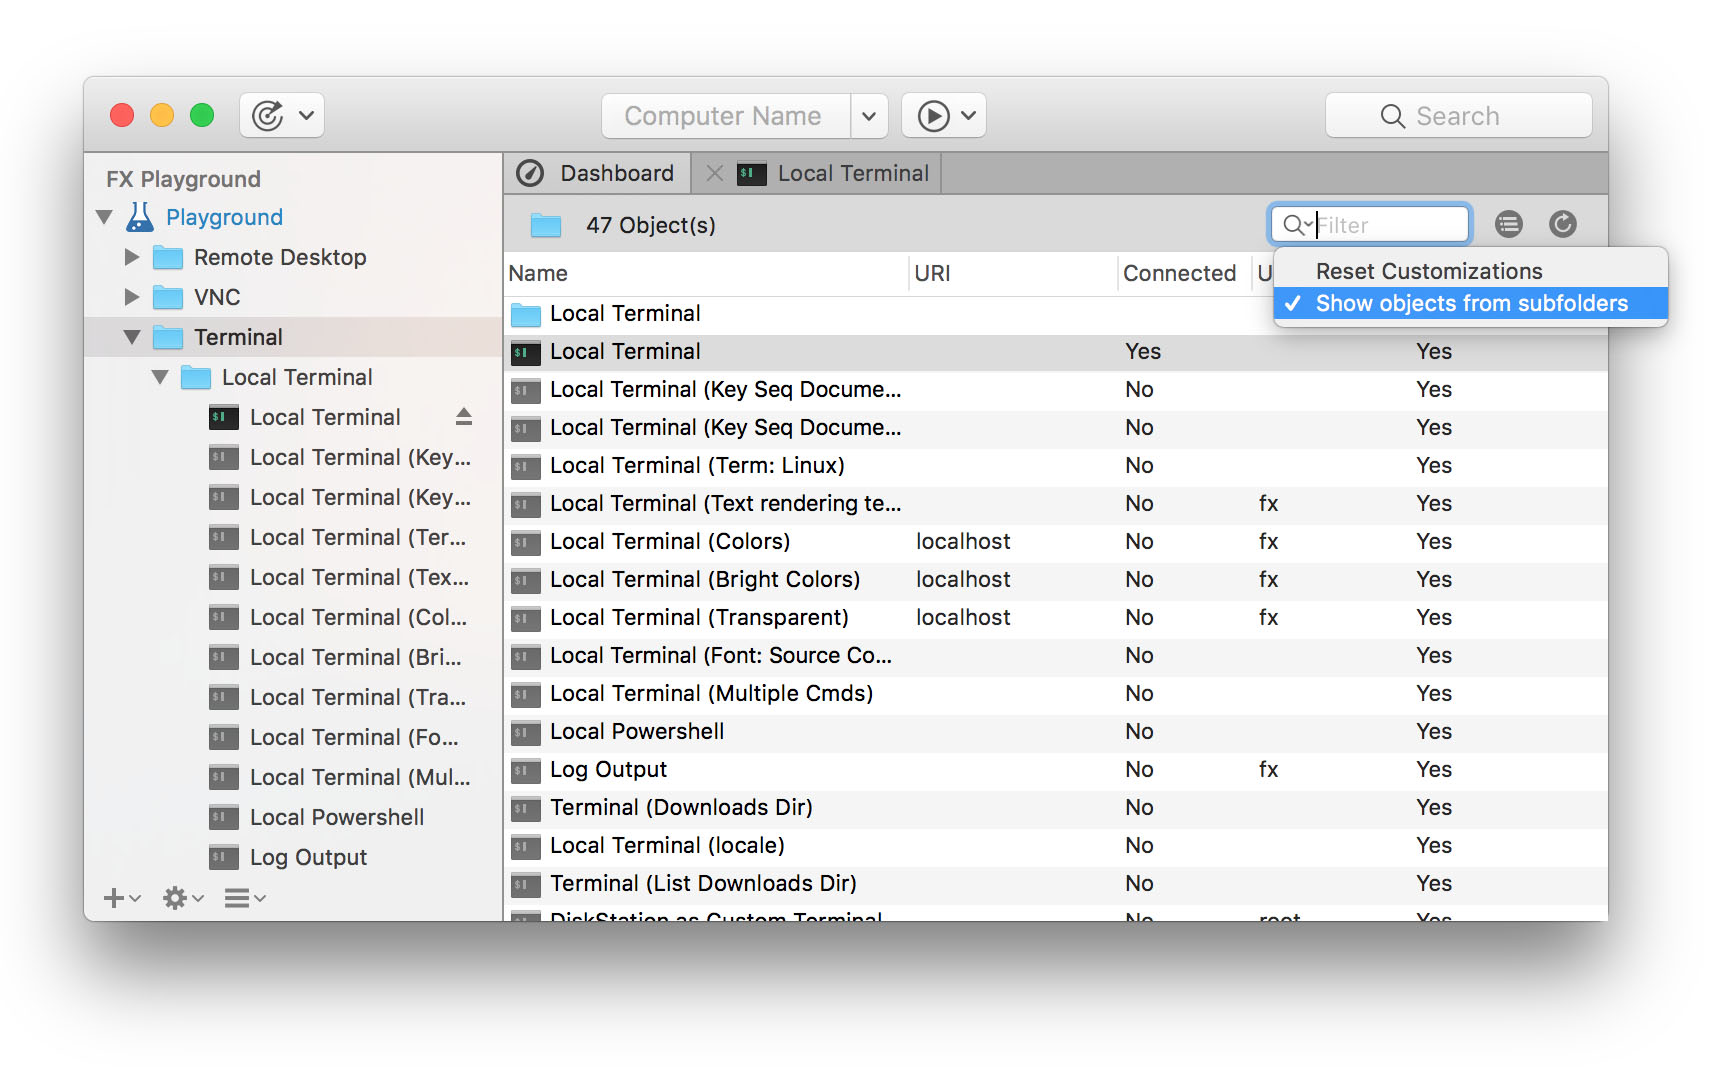Sort list by the Connected column header
The image size is (1712, 1072).
[1179, 273]
